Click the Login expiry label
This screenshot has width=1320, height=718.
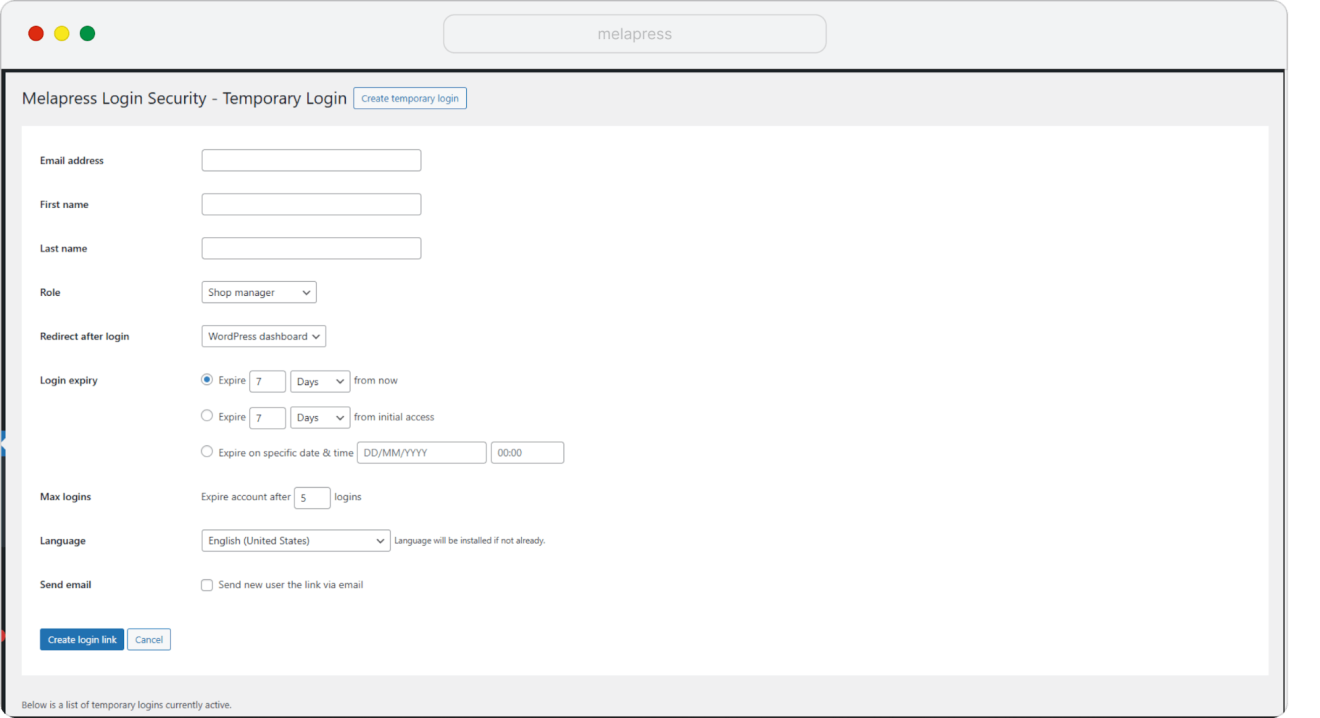pos(69,380)
